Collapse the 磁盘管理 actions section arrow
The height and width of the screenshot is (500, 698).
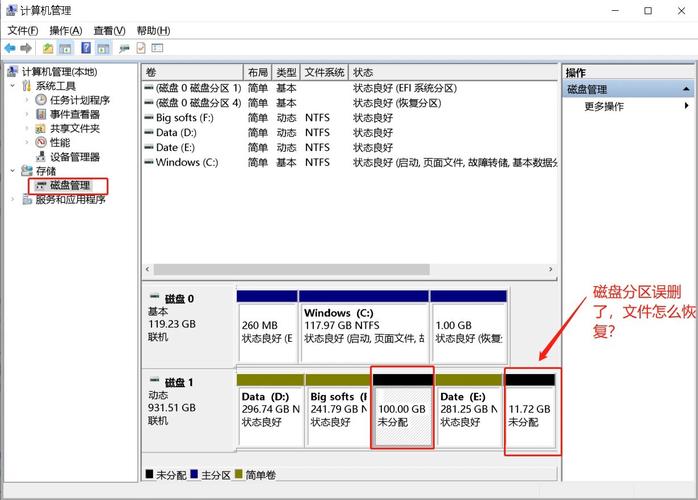pos(686,89)
